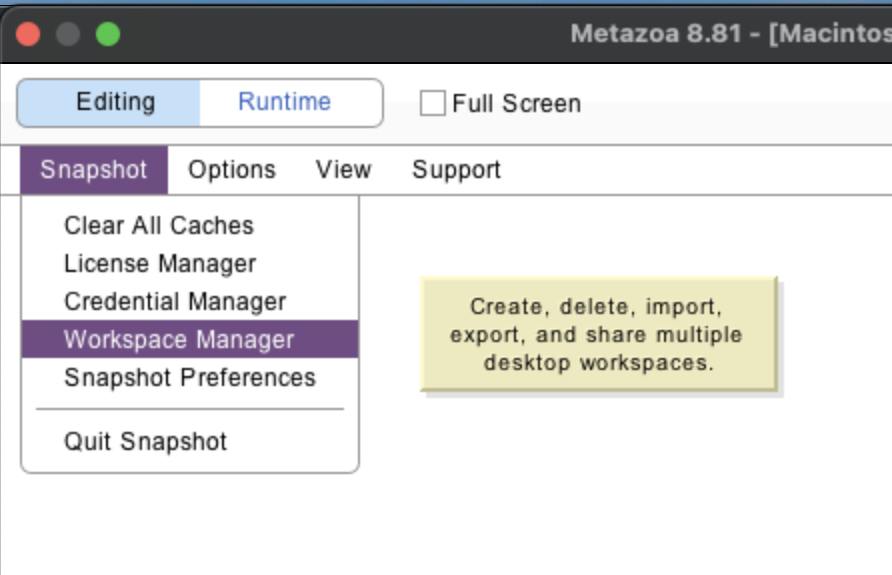
Task: Launch Credential Manager
Action: click(175, 302)
